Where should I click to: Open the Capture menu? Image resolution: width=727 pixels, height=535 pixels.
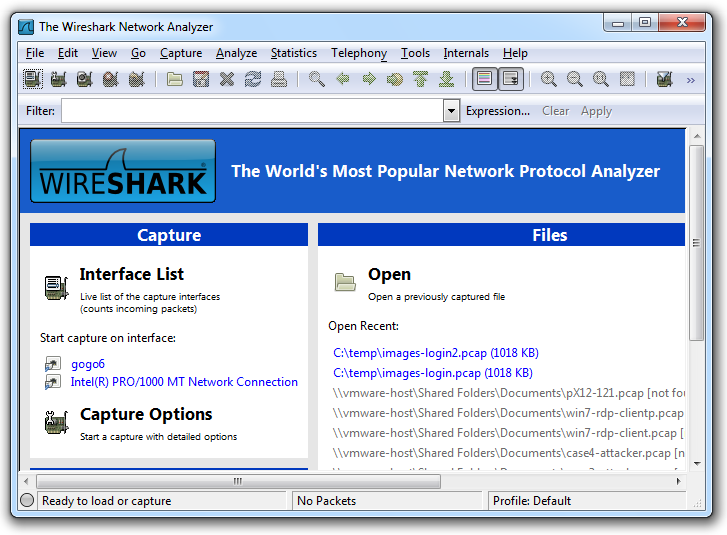[180, 53]
